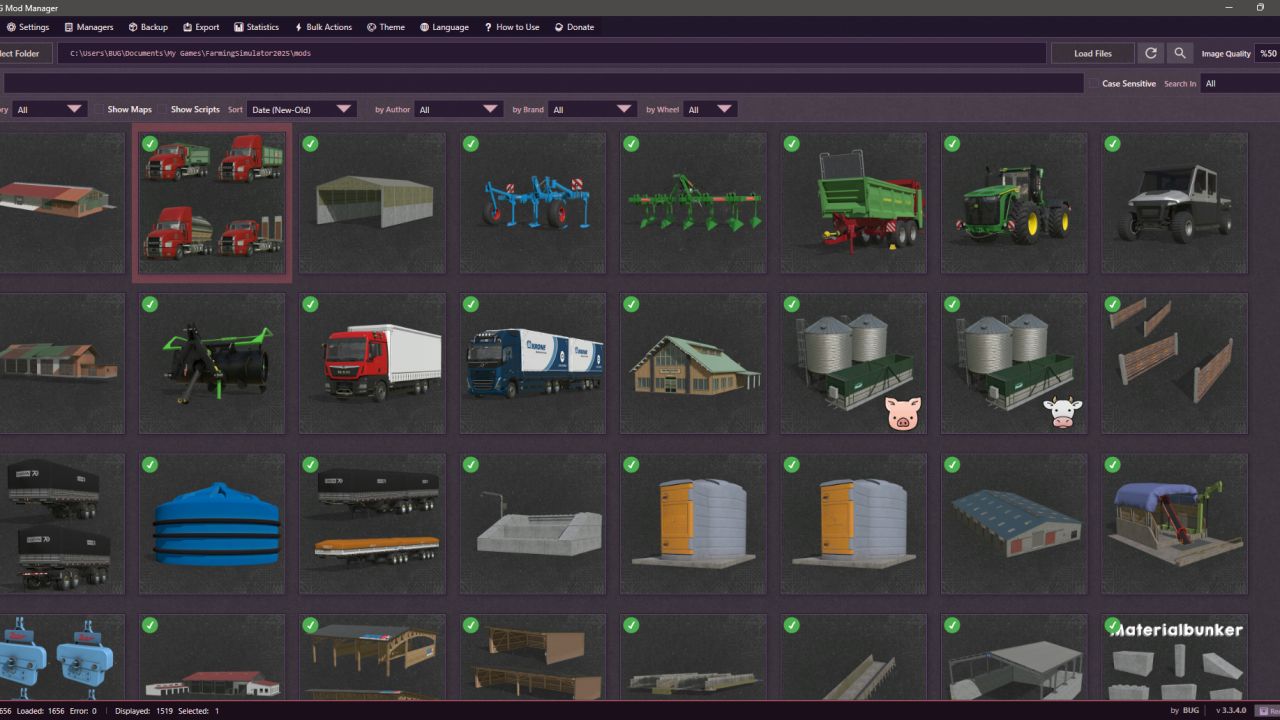Open the Backup menu
Screen dimensions: 1280x720
[148, 27]
